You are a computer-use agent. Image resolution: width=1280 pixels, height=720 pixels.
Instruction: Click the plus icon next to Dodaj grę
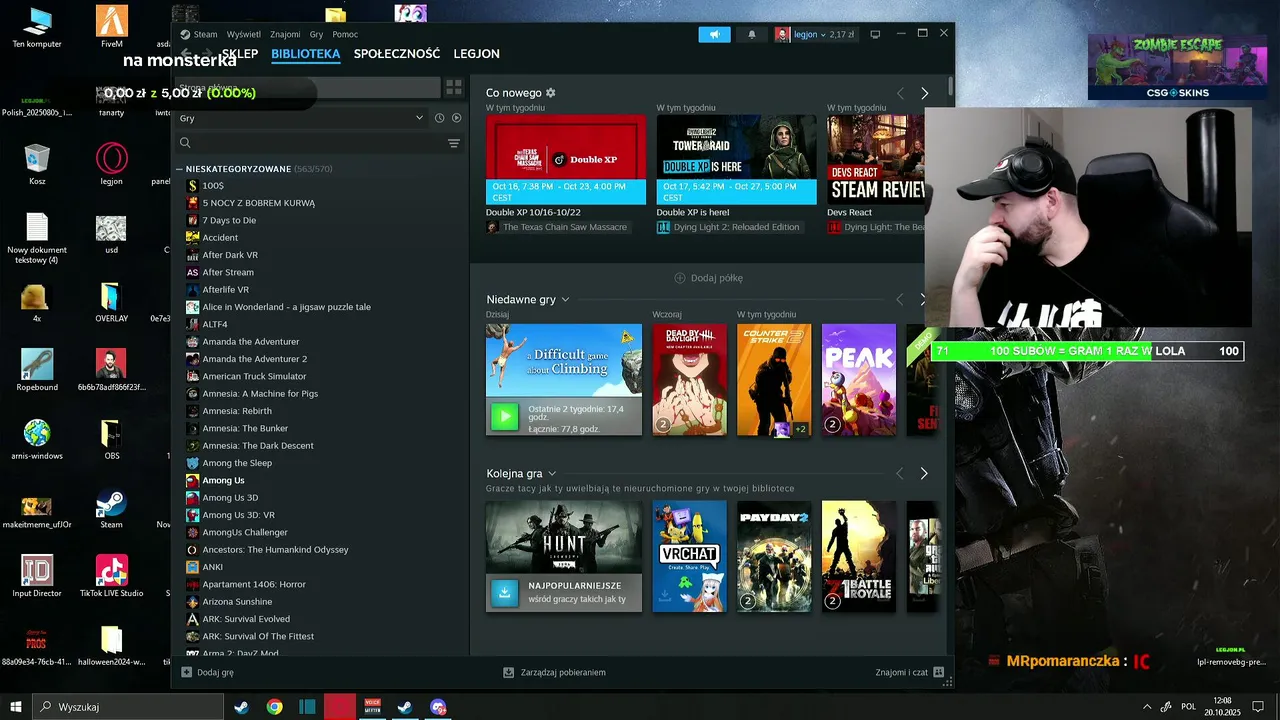(x=186, y=672)
